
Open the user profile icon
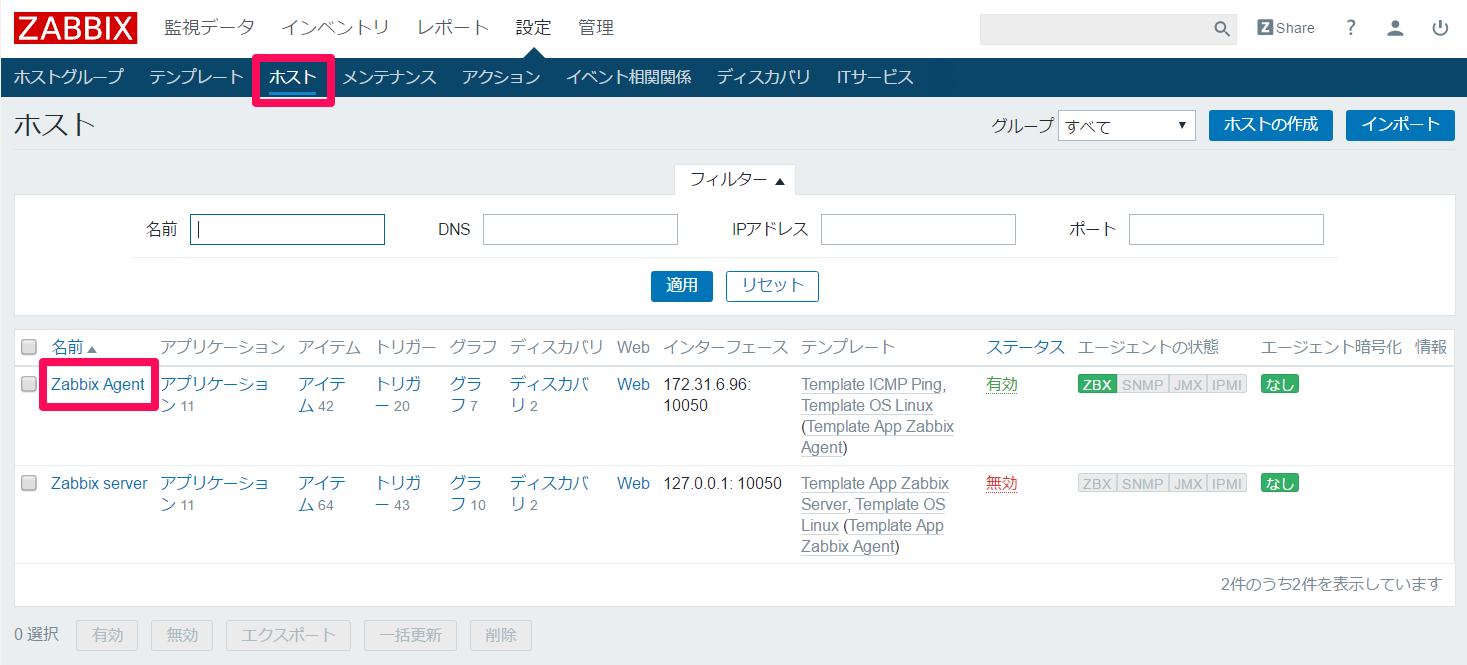point(1395,28)
